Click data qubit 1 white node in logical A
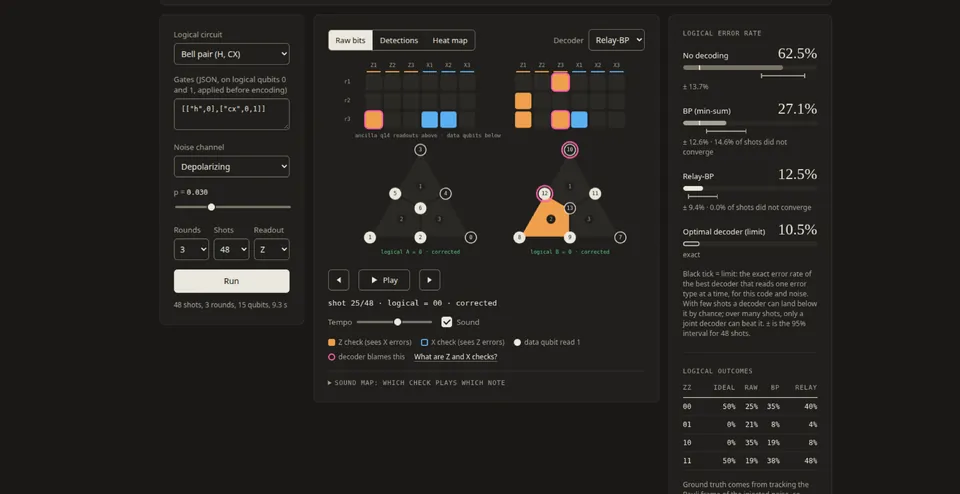This screenshot has height=494, width=960. click(x=370, y=237)
